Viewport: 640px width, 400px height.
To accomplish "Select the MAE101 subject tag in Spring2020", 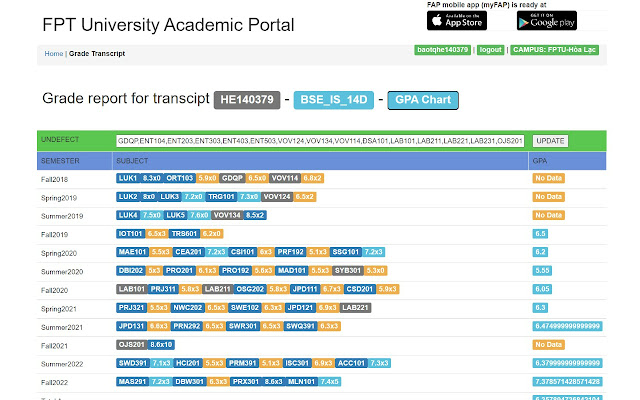I will 132,252.
